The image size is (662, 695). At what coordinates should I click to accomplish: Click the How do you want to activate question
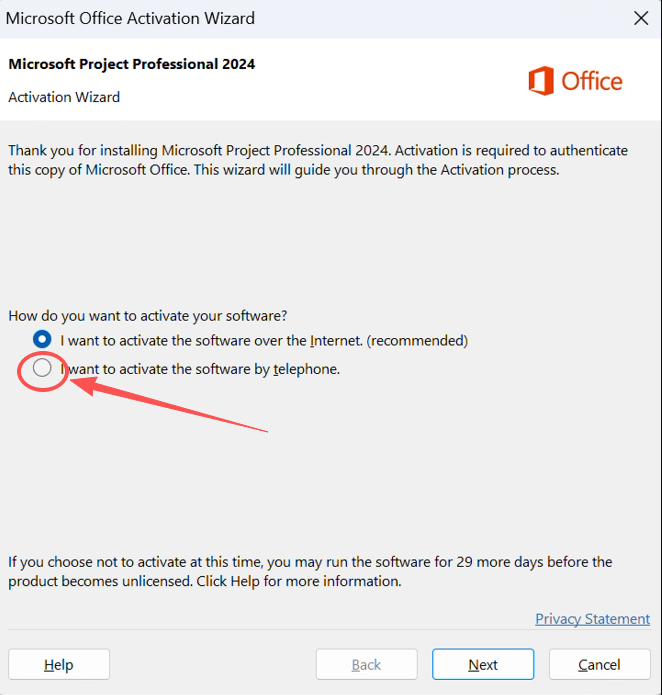click(148, 315)
